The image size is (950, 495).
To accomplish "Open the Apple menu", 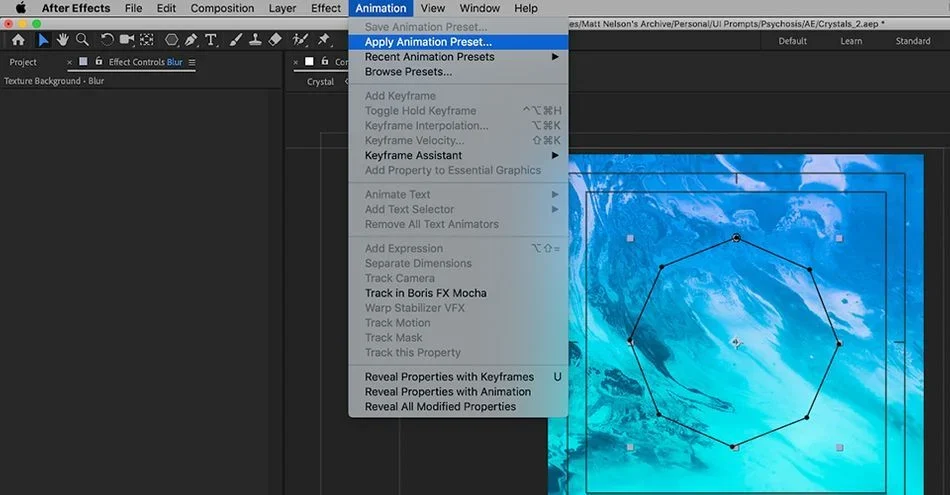I will (21, 8).
